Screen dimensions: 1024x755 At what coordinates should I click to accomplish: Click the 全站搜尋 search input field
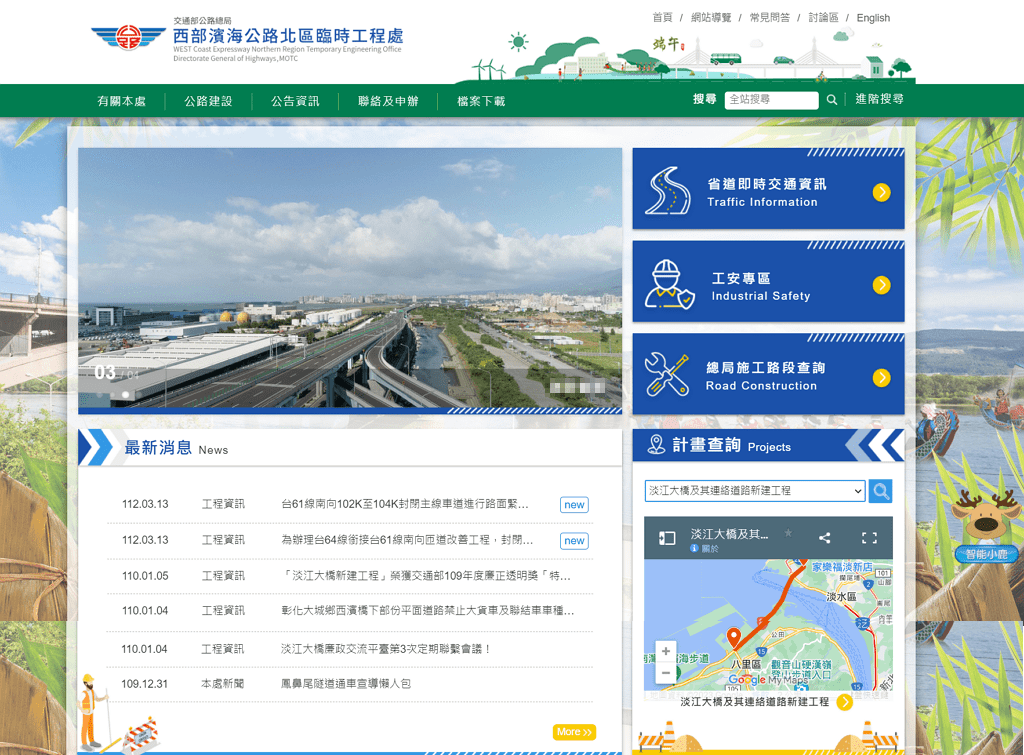point(772,100)
